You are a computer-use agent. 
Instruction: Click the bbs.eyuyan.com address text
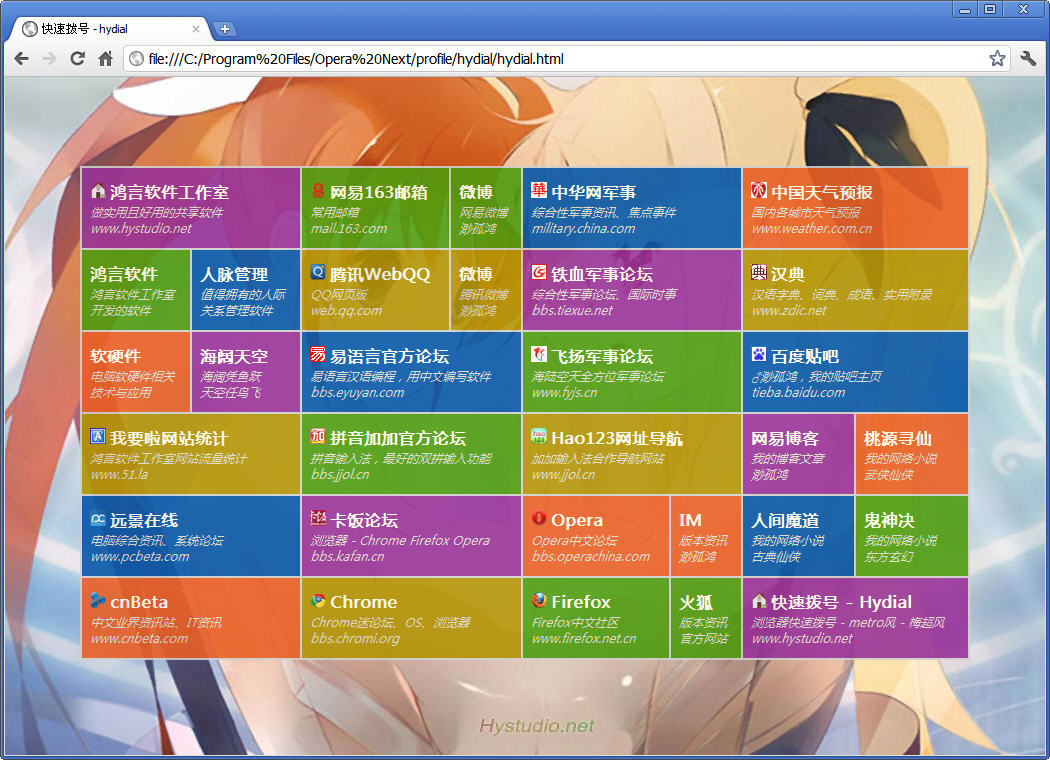pyautogui.click(x=358, y=392)
